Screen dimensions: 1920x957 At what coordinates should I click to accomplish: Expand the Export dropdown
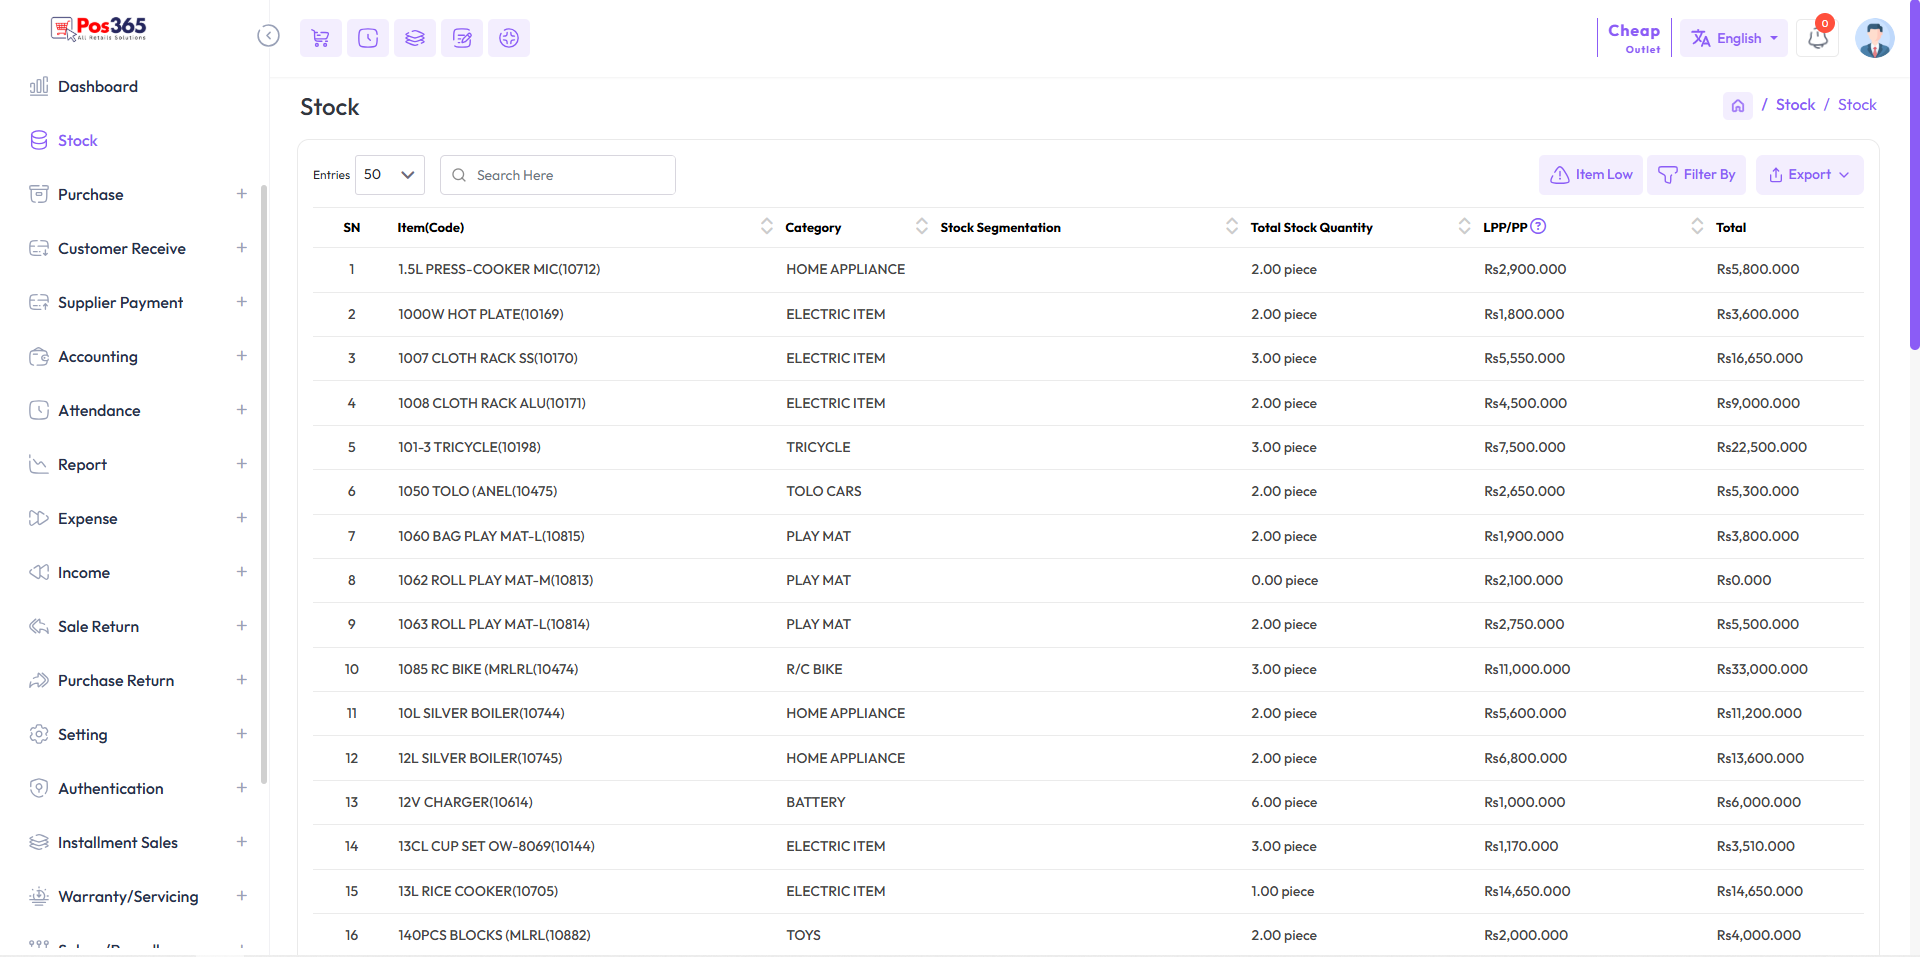pos(1809,175)
